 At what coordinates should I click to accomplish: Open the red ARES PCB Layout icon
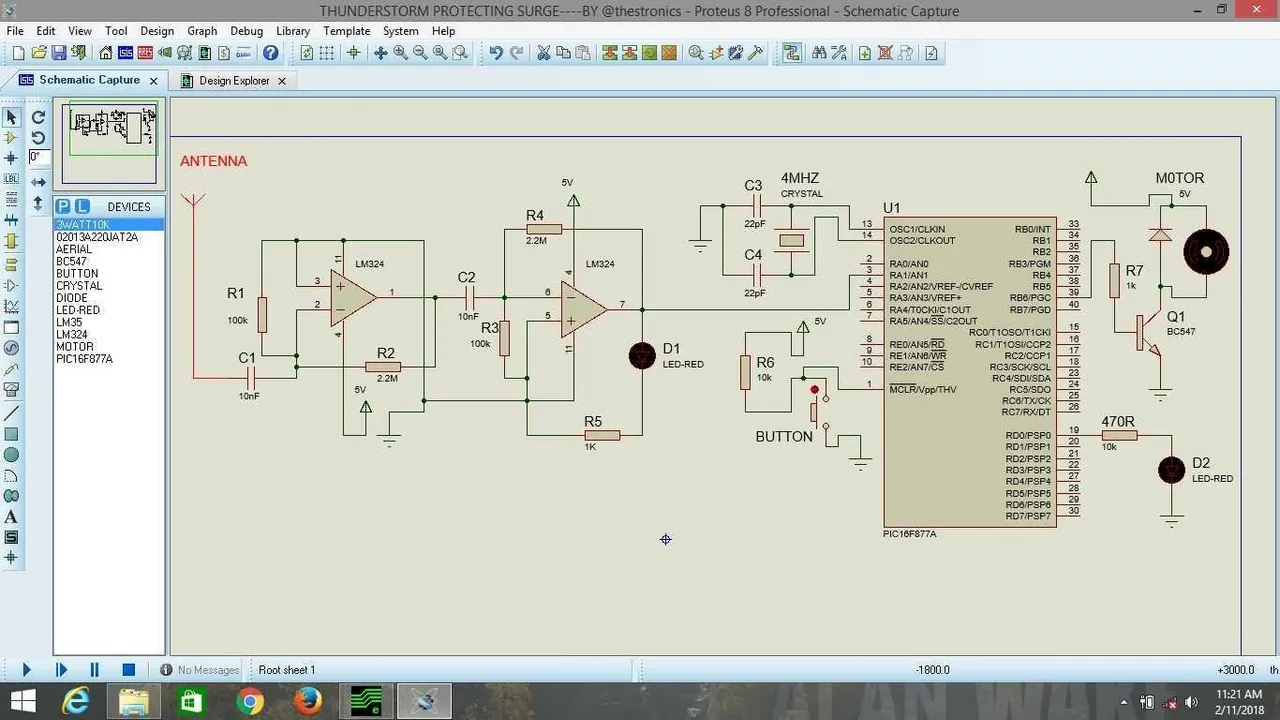click(x=145, y=52)
